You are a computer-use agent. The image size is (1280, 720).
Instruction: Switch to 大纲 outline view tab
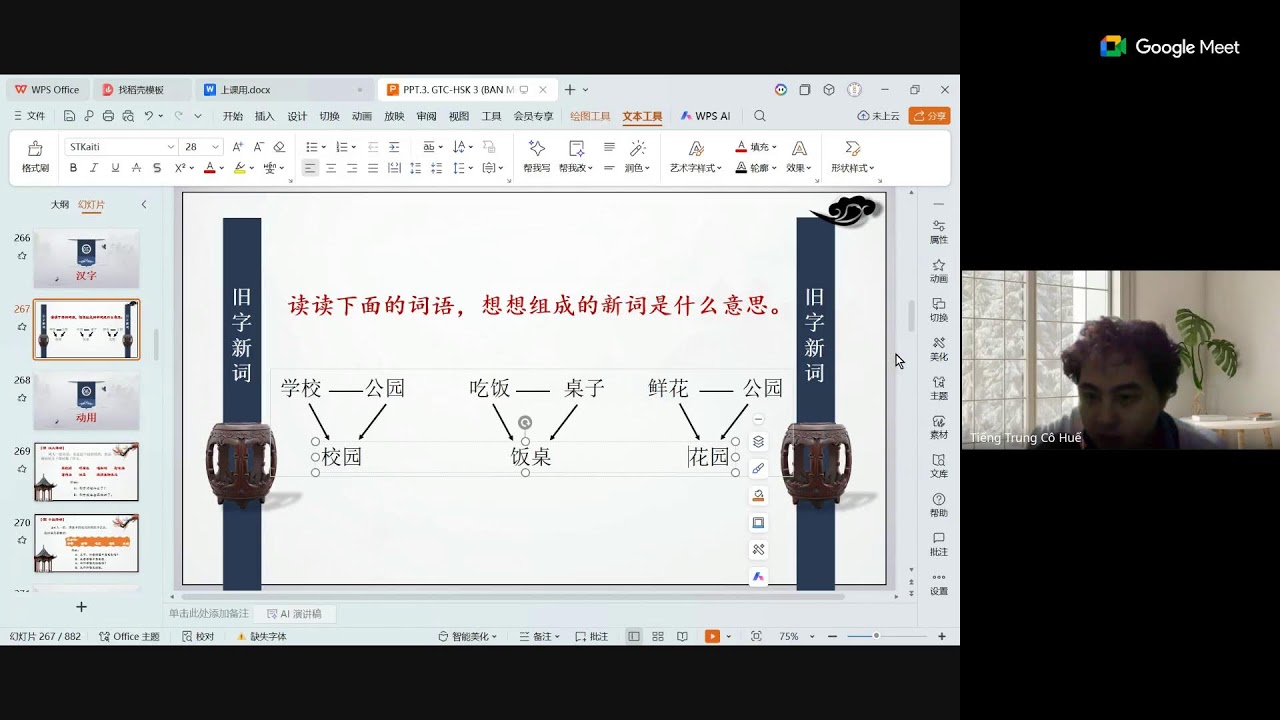pyautogui.click(x=60, y=205)
